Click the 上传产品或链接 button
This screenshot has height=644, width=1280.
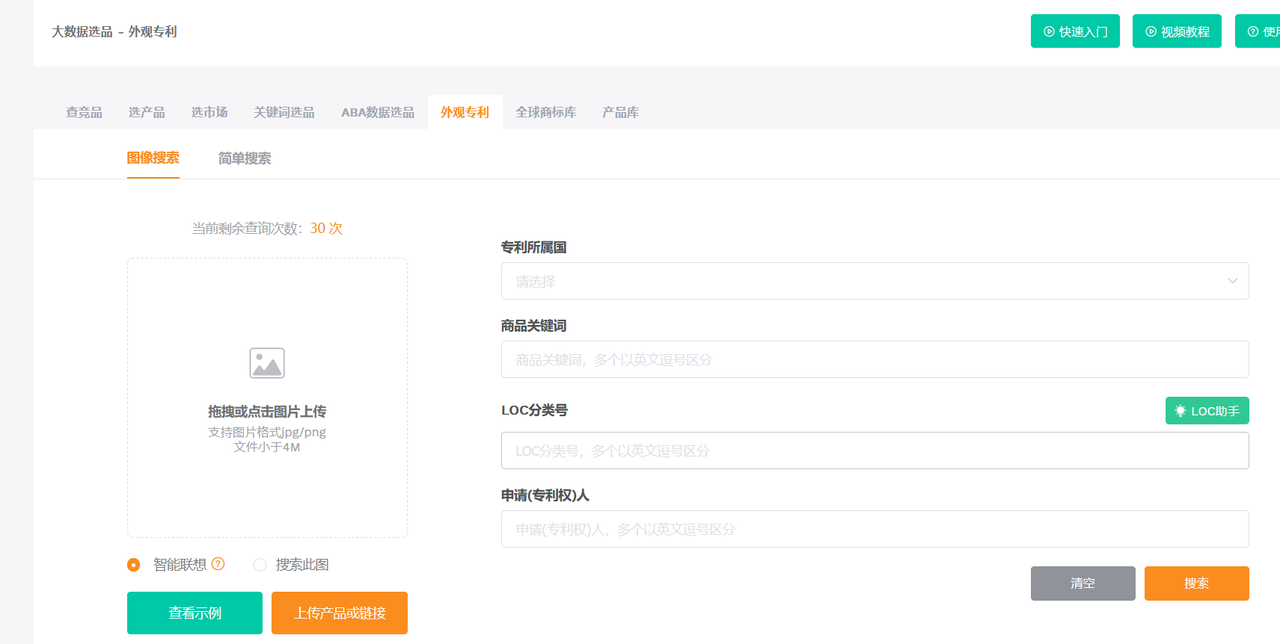(x=339, y=613)
